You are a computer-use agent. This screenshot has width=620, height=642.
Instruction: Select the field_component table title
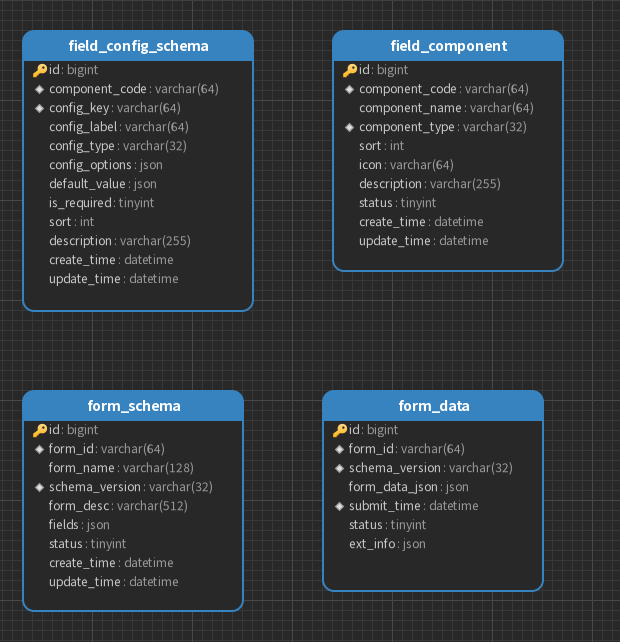pos(448,46)
